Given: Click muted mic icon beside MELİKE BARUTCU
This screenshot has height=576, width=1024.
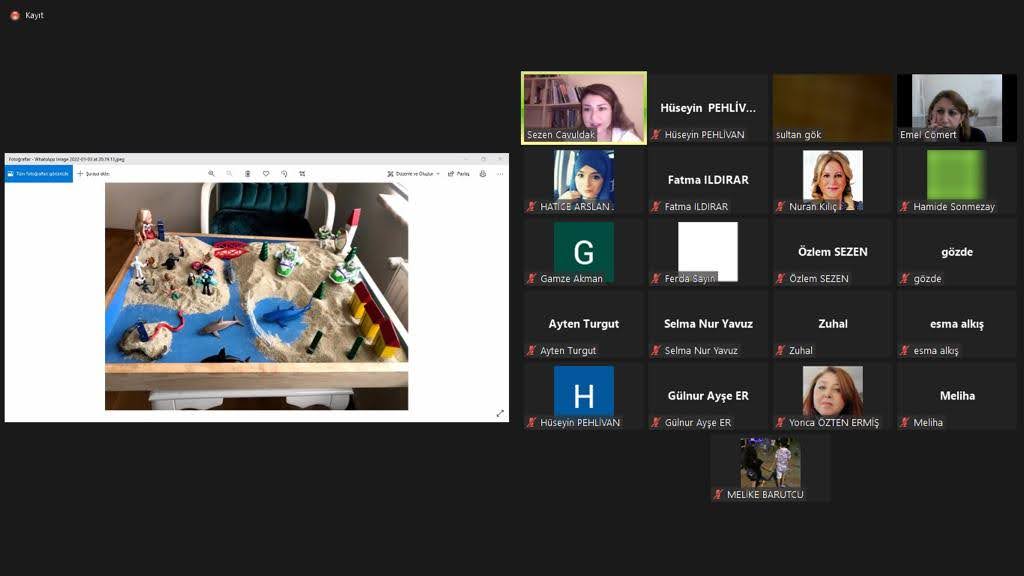Looking at the screenshot, I should [x=718, y=495].
